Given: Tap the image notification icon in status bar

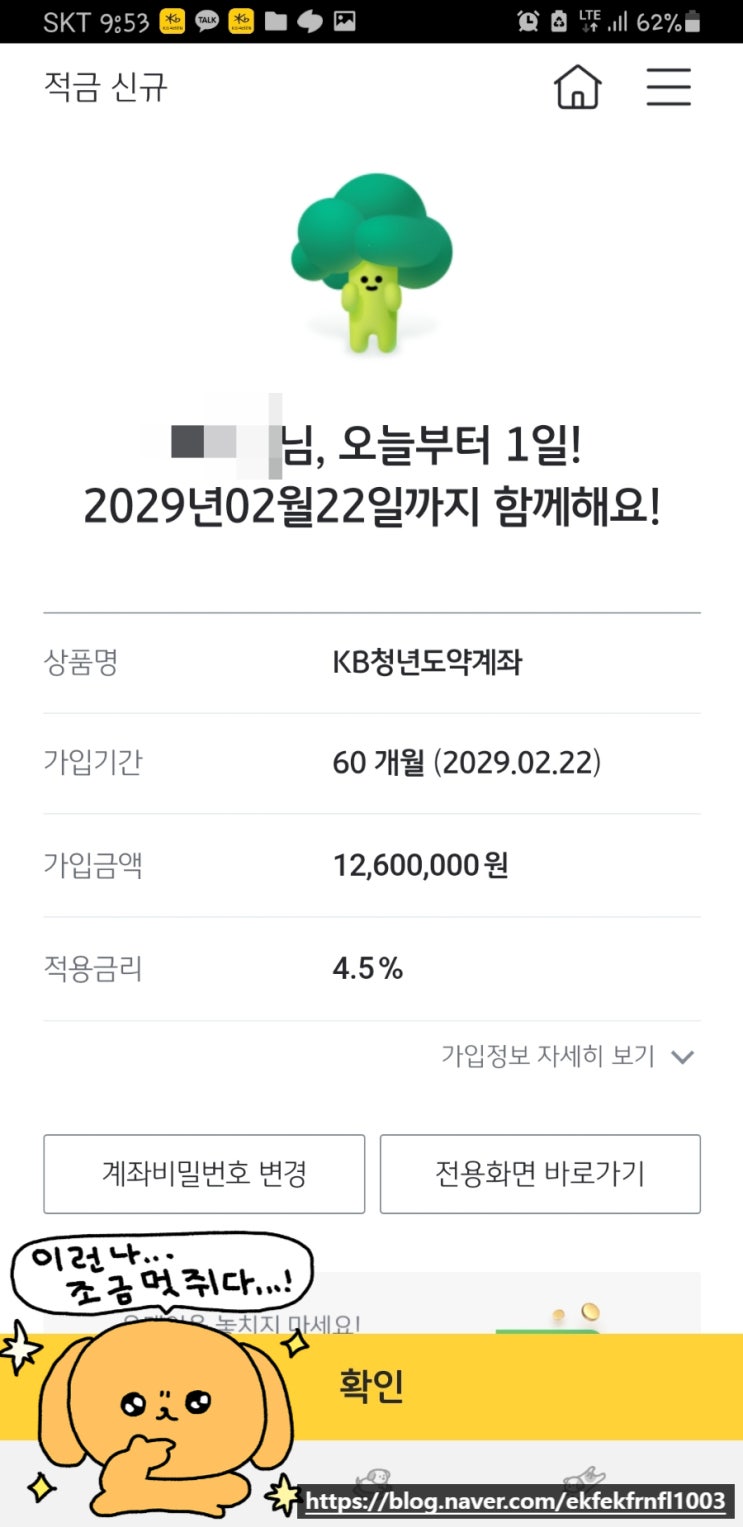Looking at the screenshot, I should (x=344, y=21).
